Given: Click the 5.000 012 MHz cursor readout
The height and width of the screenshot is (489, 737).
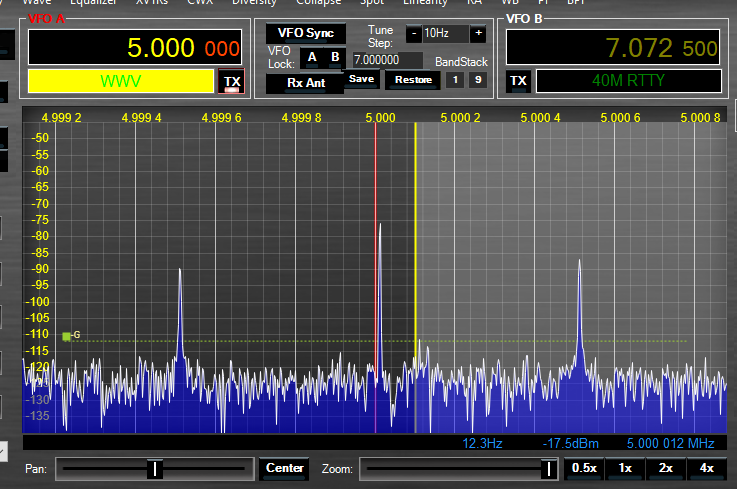Looking at the screenshot, I should [671, 443].
